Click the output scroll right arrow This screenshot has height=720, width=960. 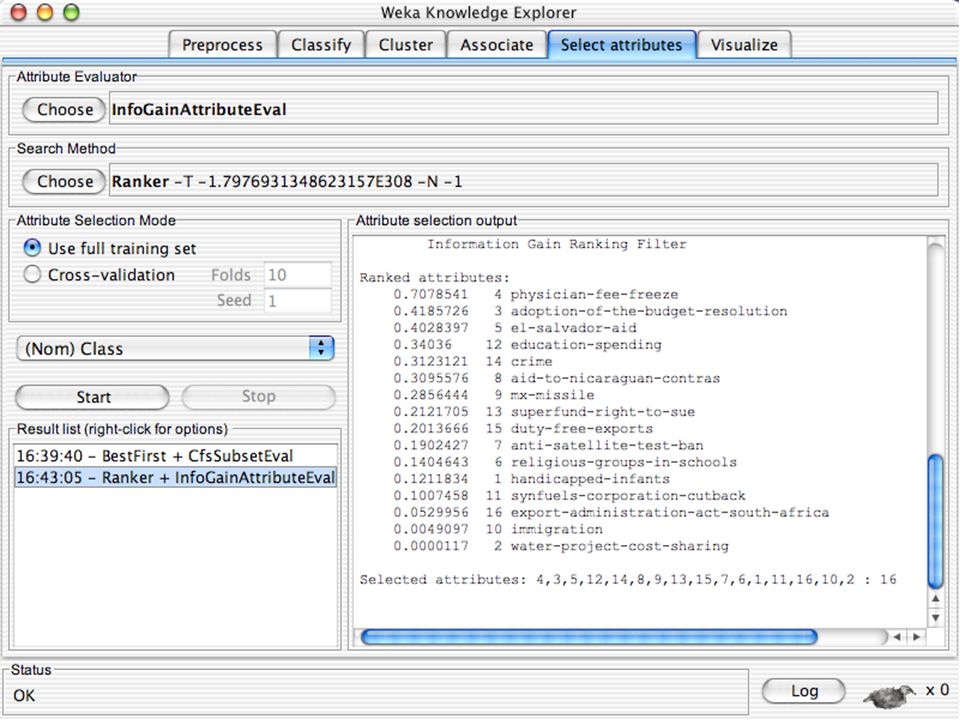917,637
